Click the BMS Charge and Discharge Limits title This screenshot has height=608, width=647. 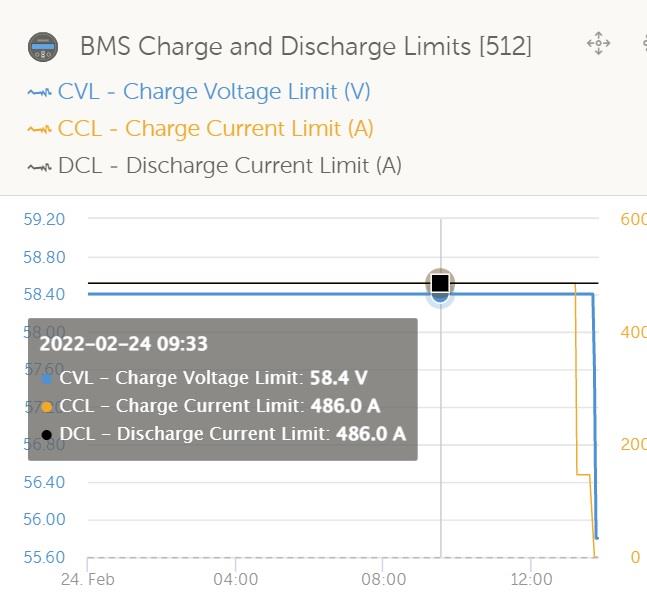pyautogui.click(x=306, y=46)
